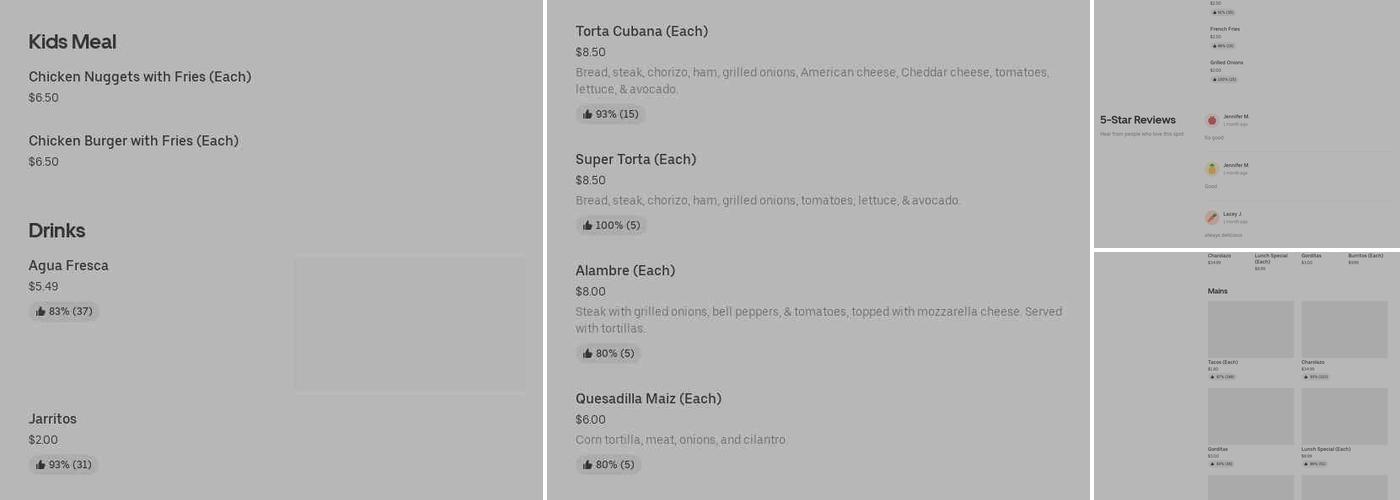Click the Gorditas thumbnail image under Mains
Image resolution: width=1400 pixels, height=500 pixels.
tap(1250, 416)
